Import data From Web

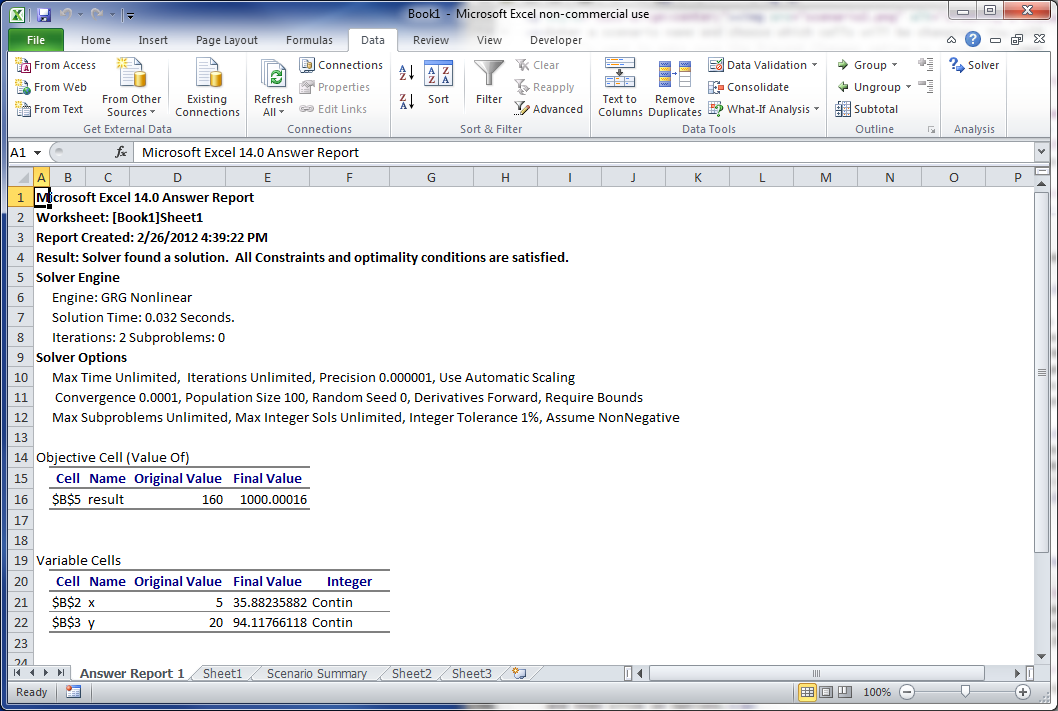[x=51, y=87]
